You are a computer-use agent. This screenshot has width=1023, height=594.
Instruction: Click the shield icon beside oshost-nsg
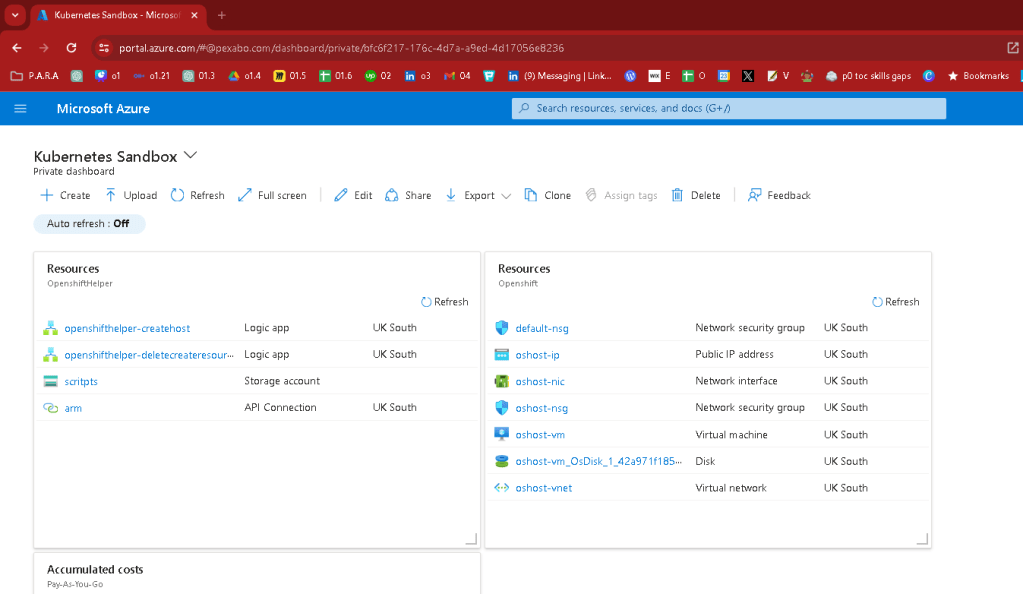click(x=502, y=407)
